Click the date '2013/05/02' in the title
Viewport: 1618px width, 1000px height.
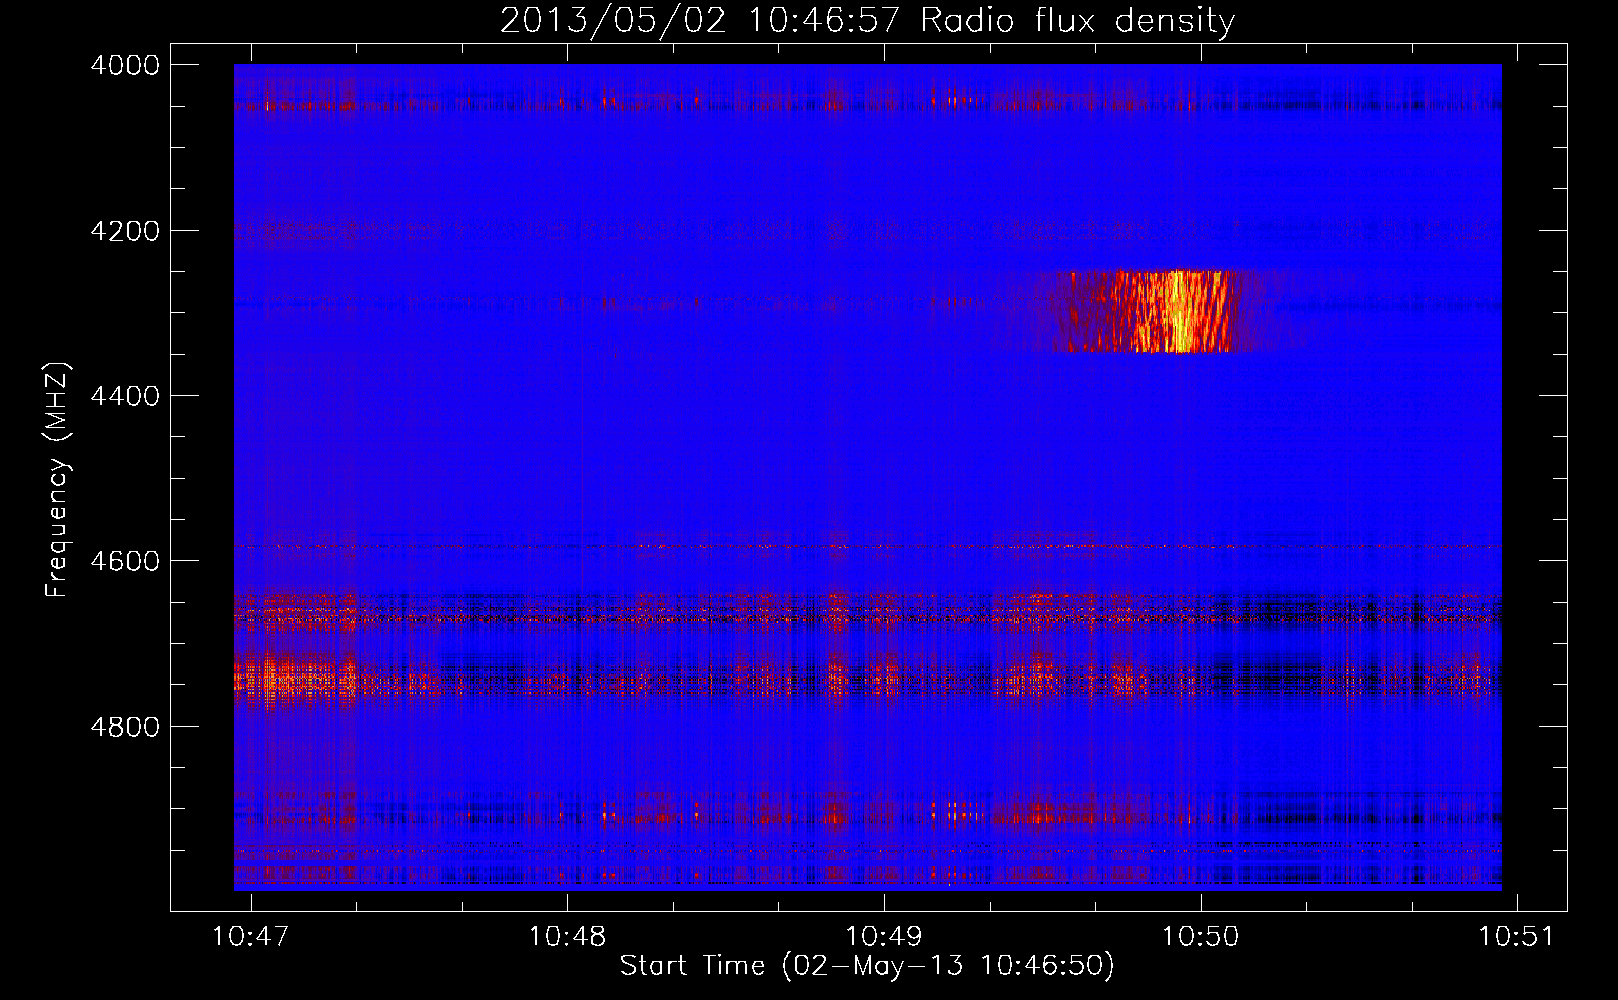[x=613, y=21]
